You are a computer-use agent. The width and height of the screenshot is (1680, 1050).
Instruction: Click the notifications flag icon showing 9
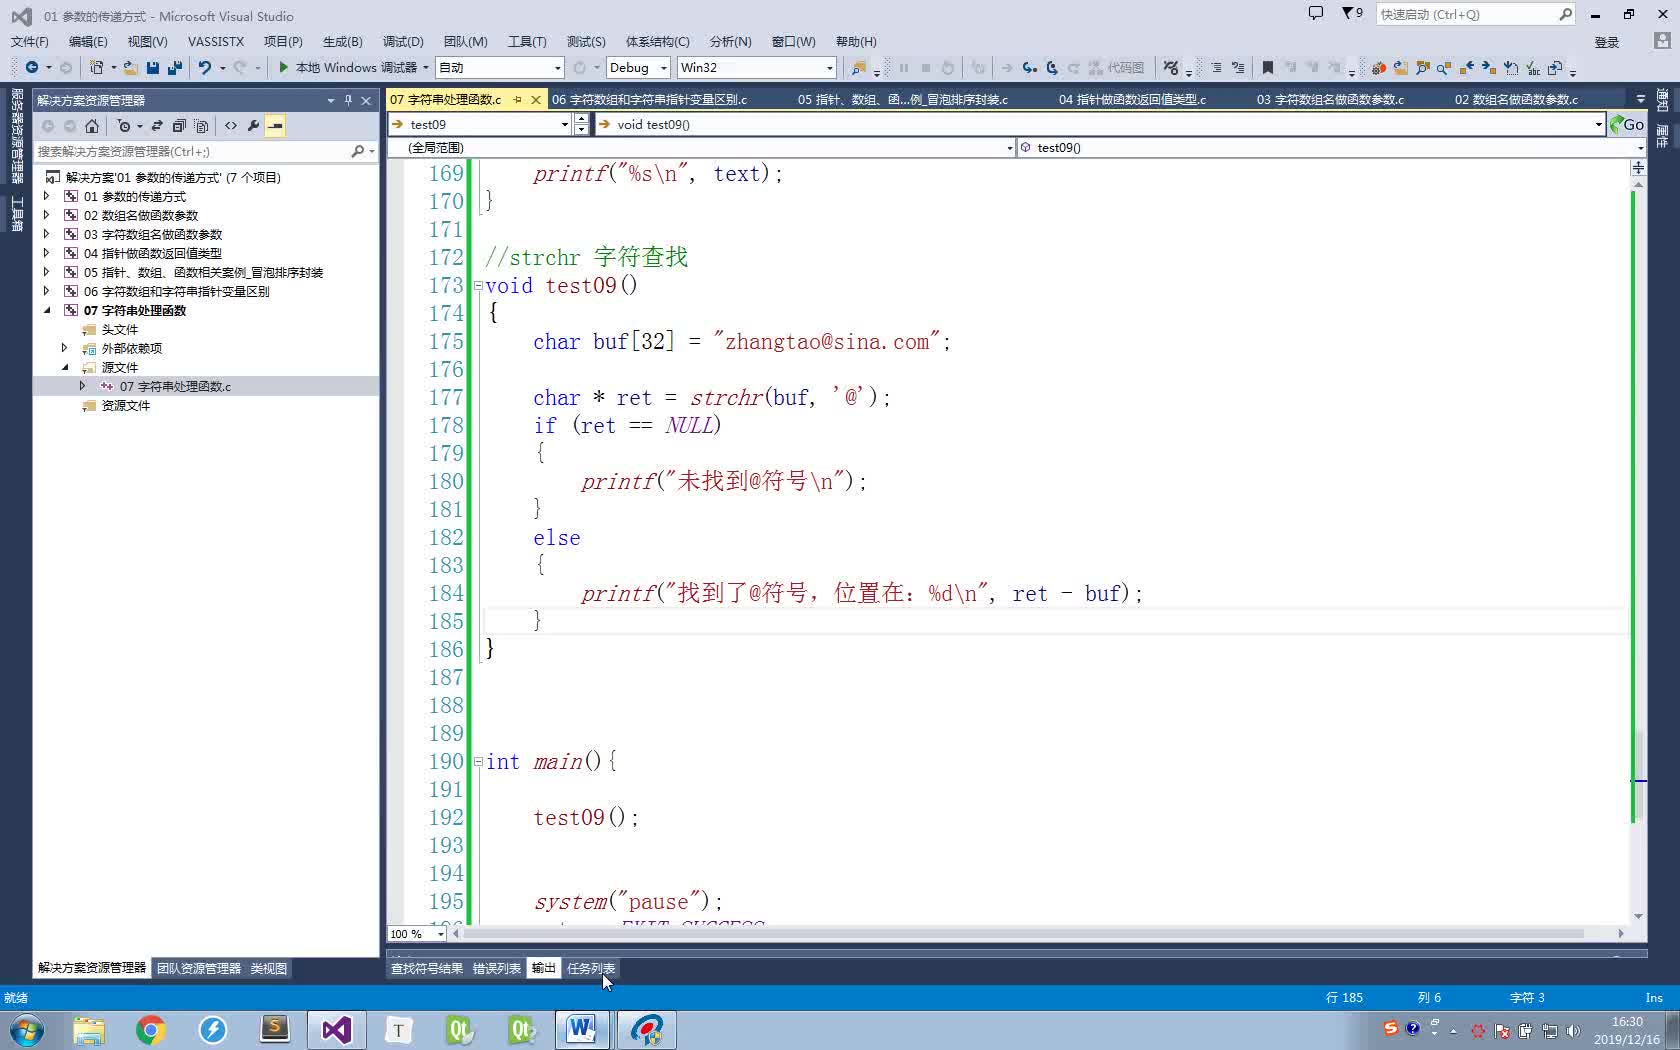[1352, 13]
